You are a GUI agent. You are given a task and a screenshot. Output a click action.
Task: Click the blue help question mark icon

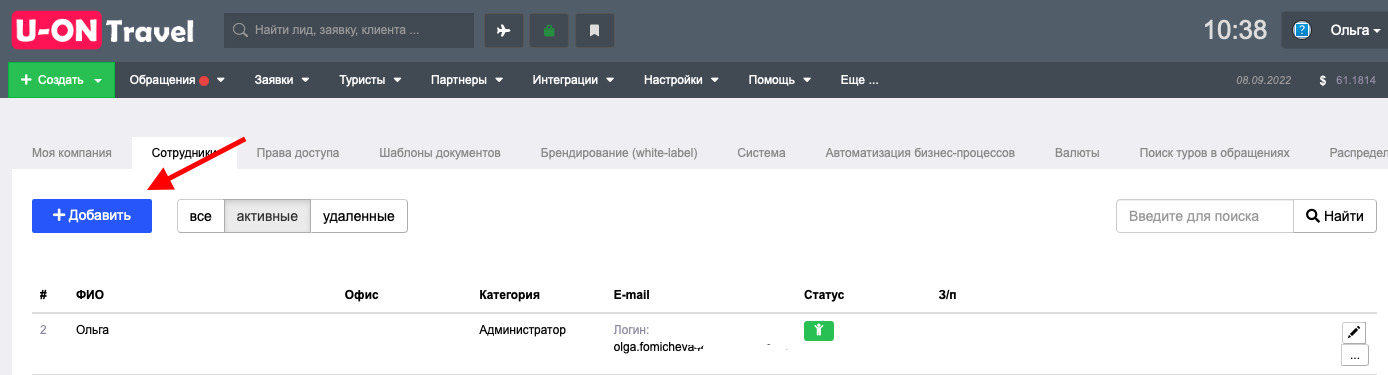(x=1302, y=30)
